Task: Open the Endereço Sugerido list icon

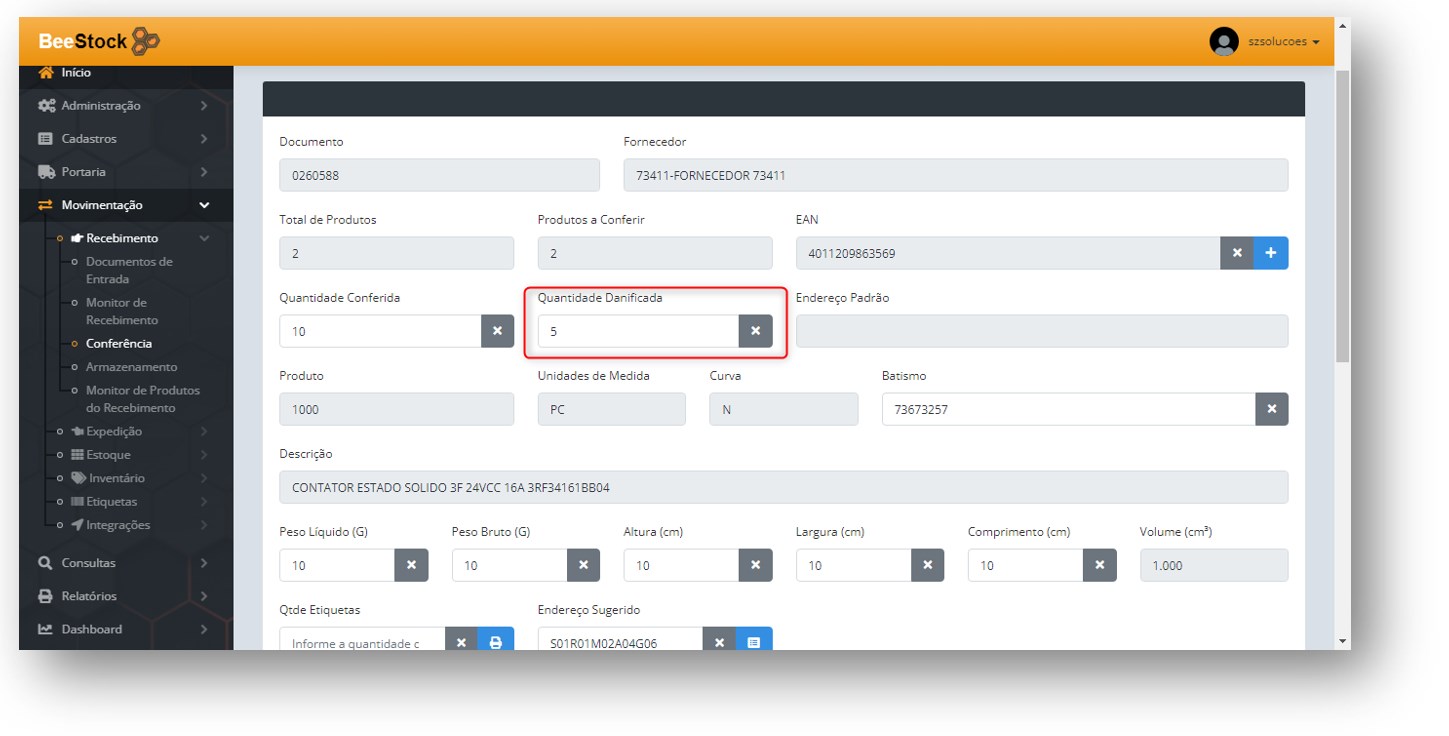Action: pos(754,642)
